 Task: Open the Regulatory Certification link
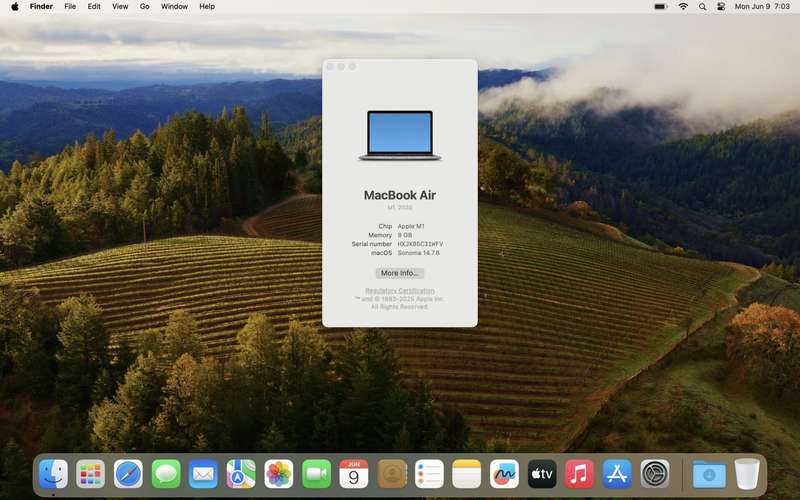(x=399, y=291)
